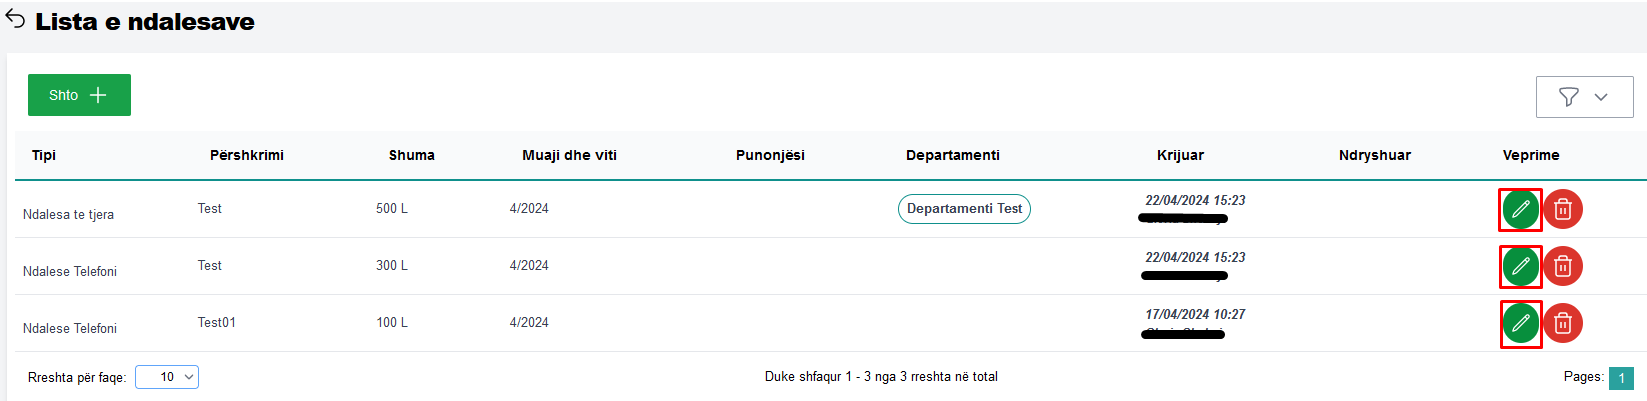
Task: Open the rows per page dropdown
Action: [167, 377]
